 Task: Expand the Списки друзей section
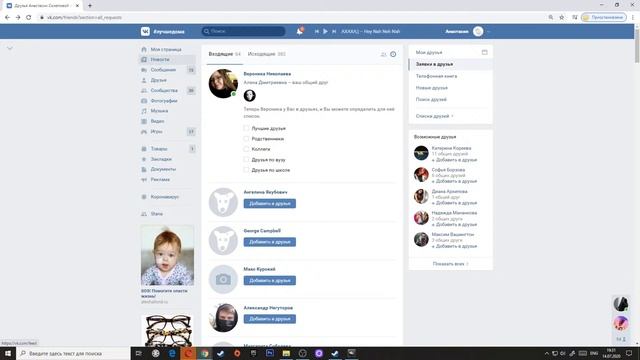pos(434,116)
